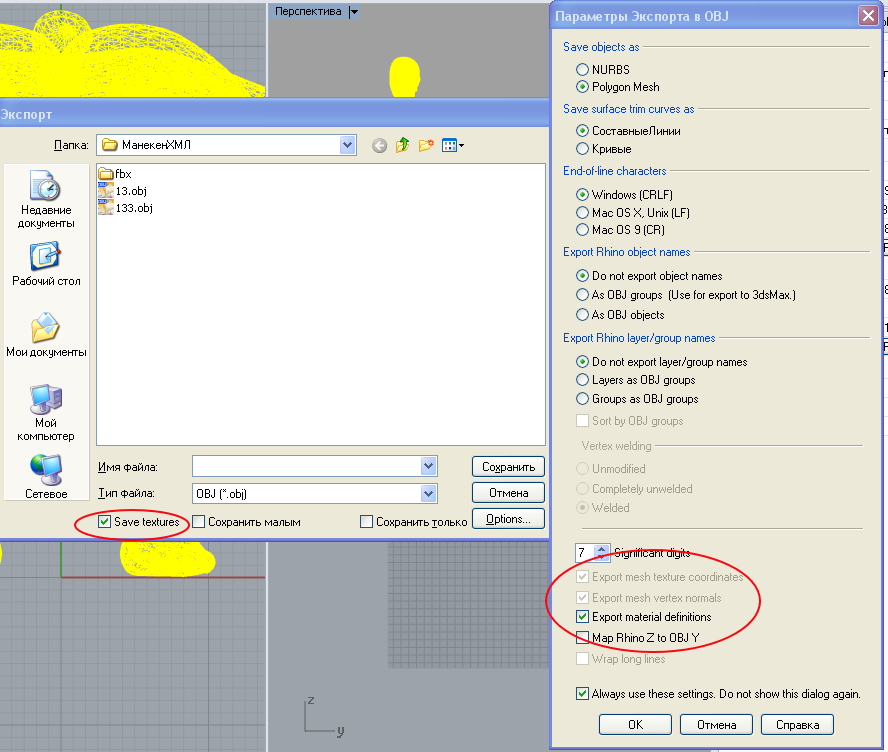Select the 133.obj file

pyautogui.click(x=126, y=208)
